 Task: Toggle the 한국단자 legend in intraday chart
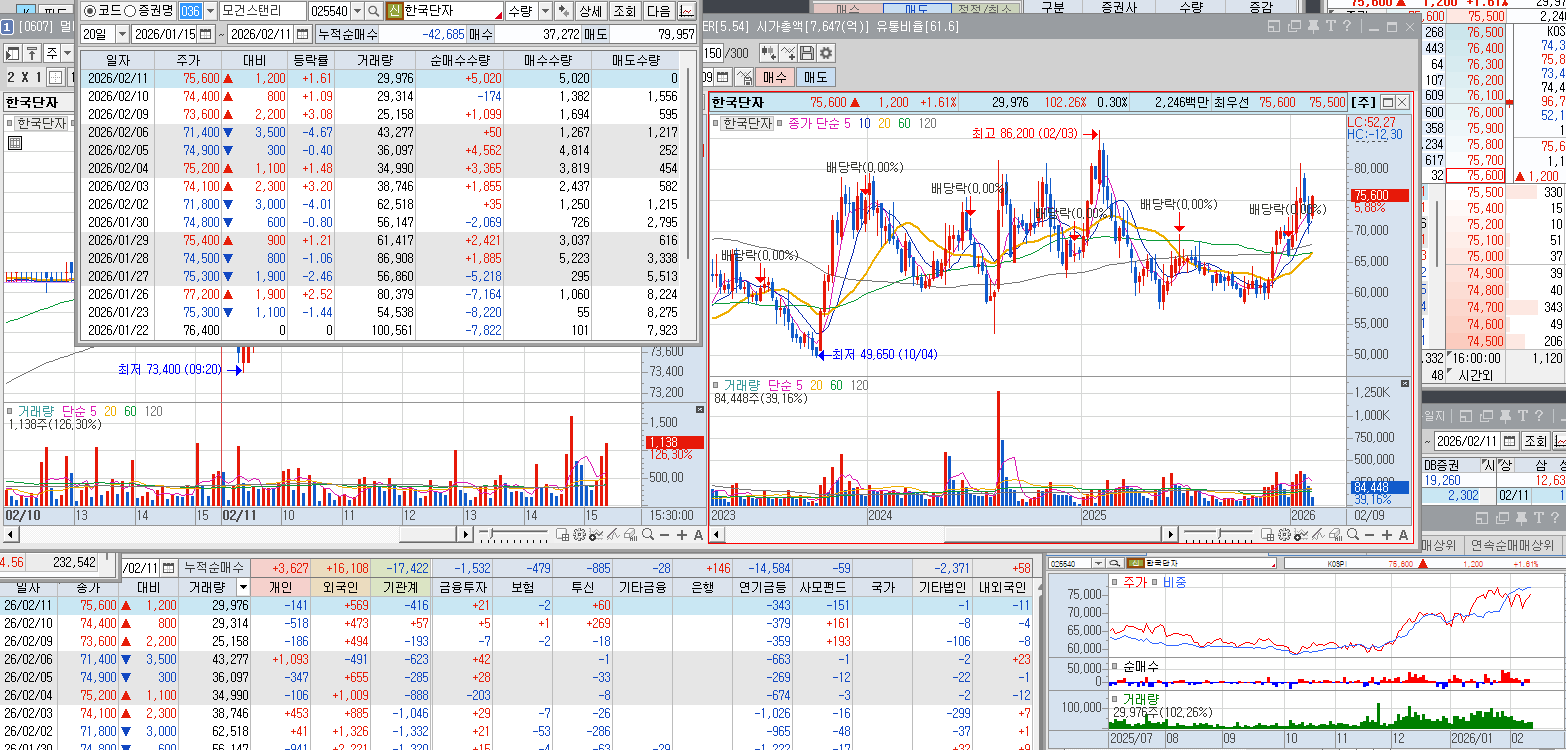41,123
